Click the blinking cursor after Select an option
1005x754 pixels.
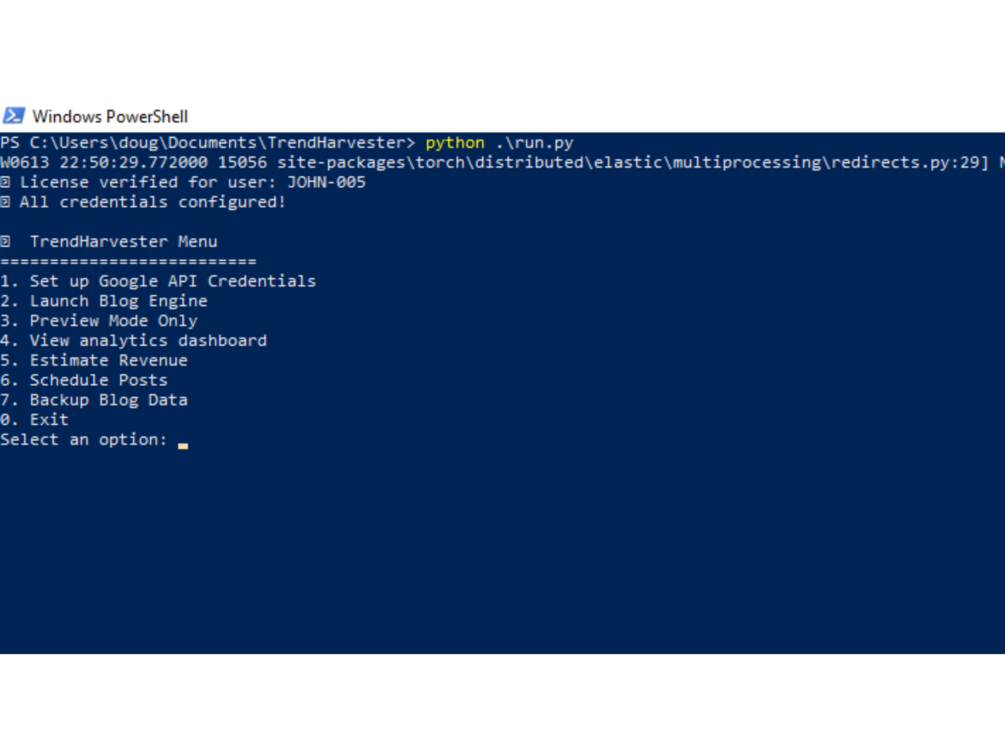point(183,446)
